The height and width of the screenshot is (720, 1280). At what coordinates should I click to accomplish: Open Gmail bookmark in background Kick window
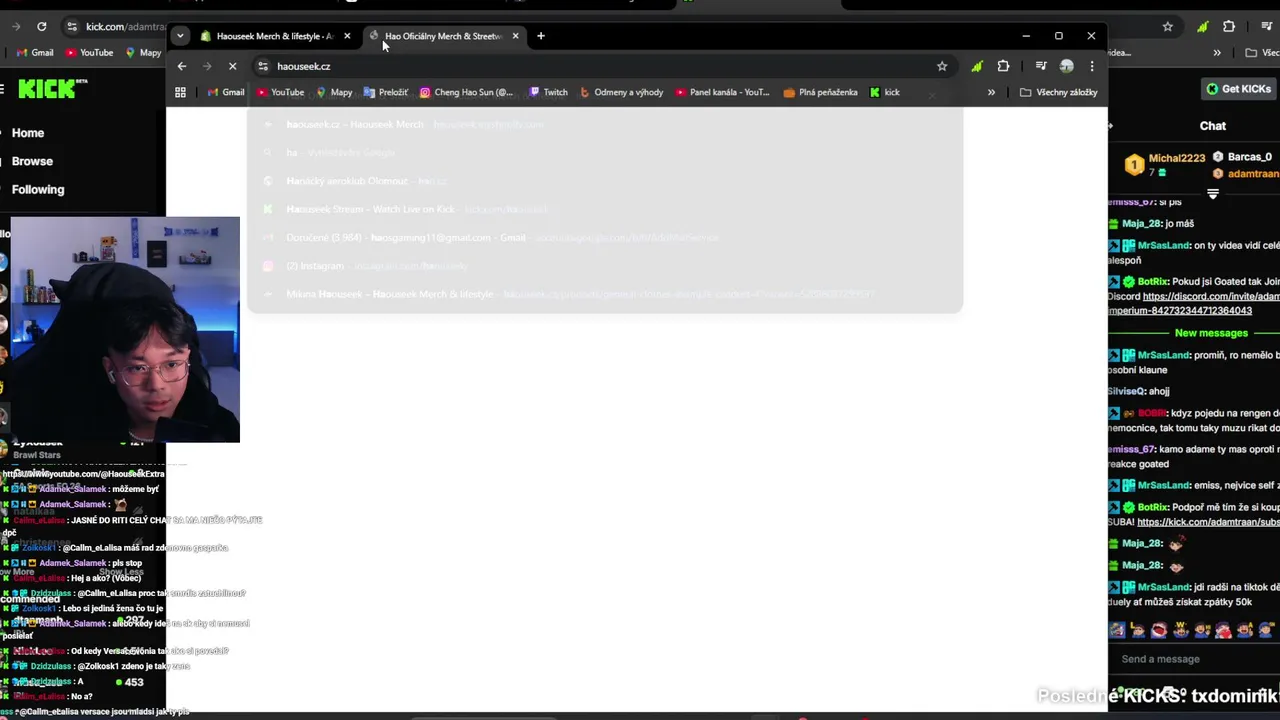point(34,52)
